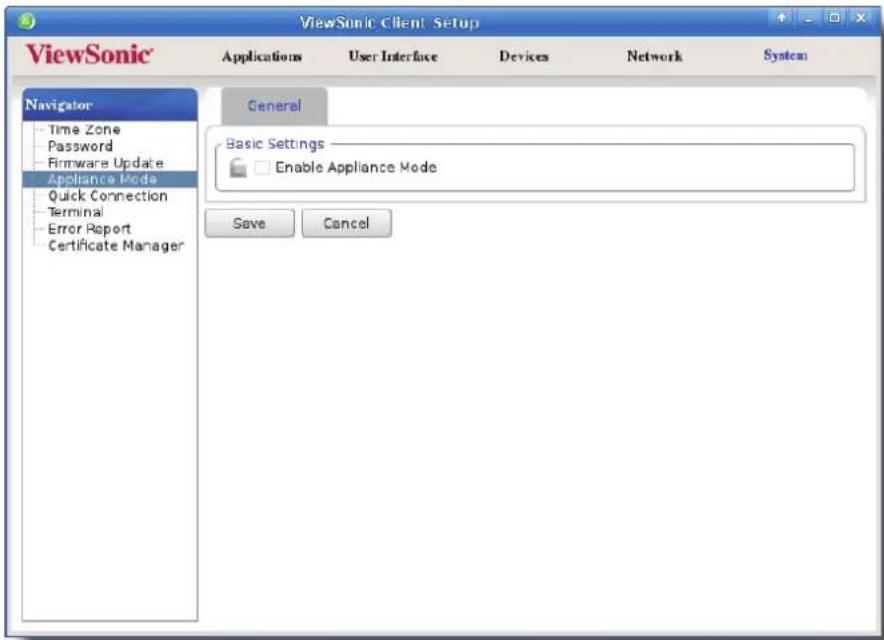Click the Navigator panel header
Screen dimensions: 884x640
[110, 105]
